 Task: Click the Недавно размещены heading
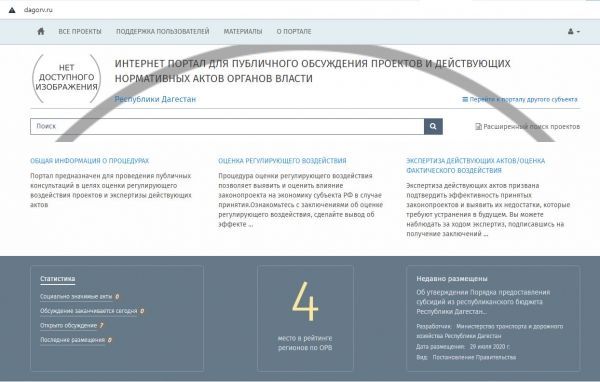point(452,279)
